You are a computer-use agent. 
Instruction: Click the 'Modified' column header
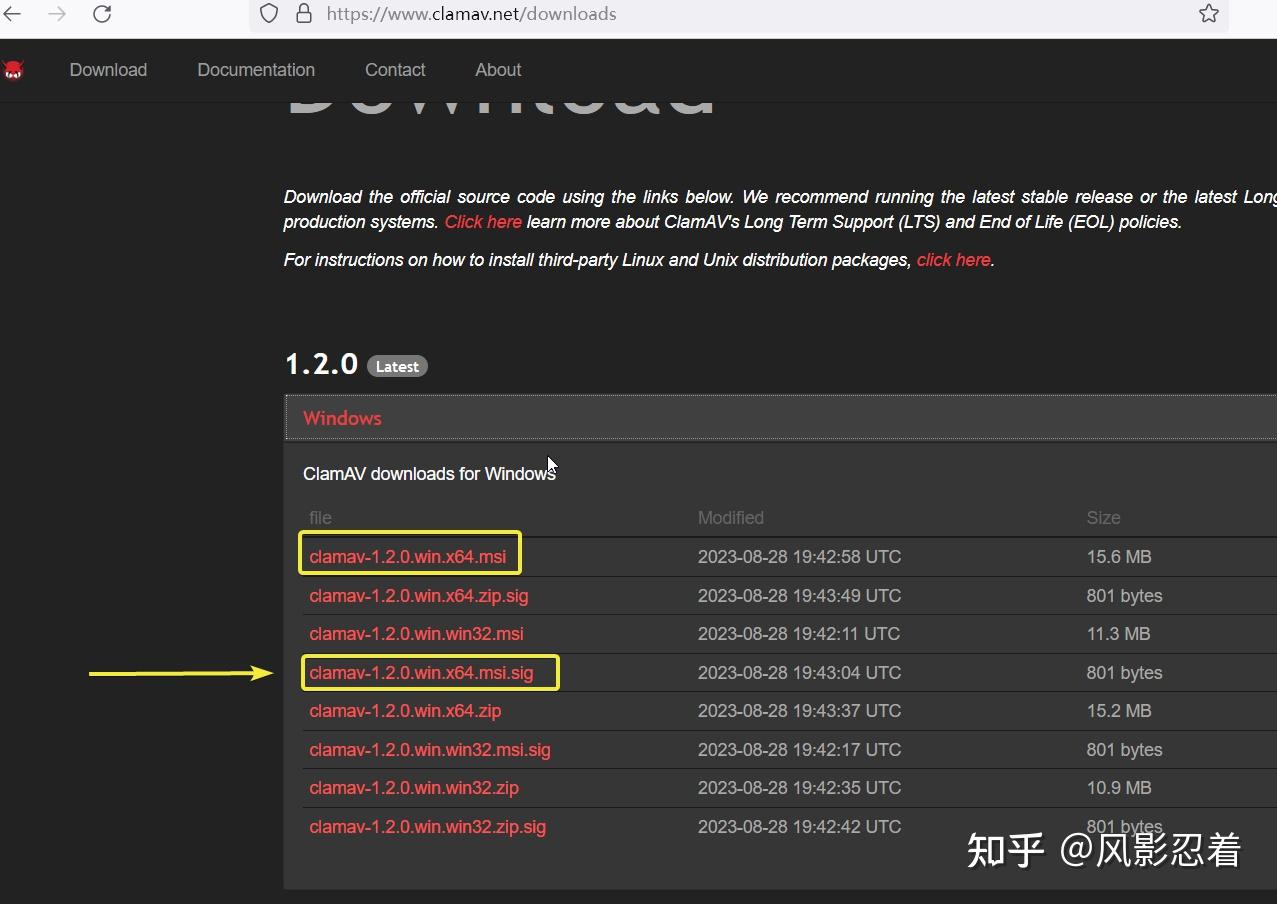(x=731, y=518)
